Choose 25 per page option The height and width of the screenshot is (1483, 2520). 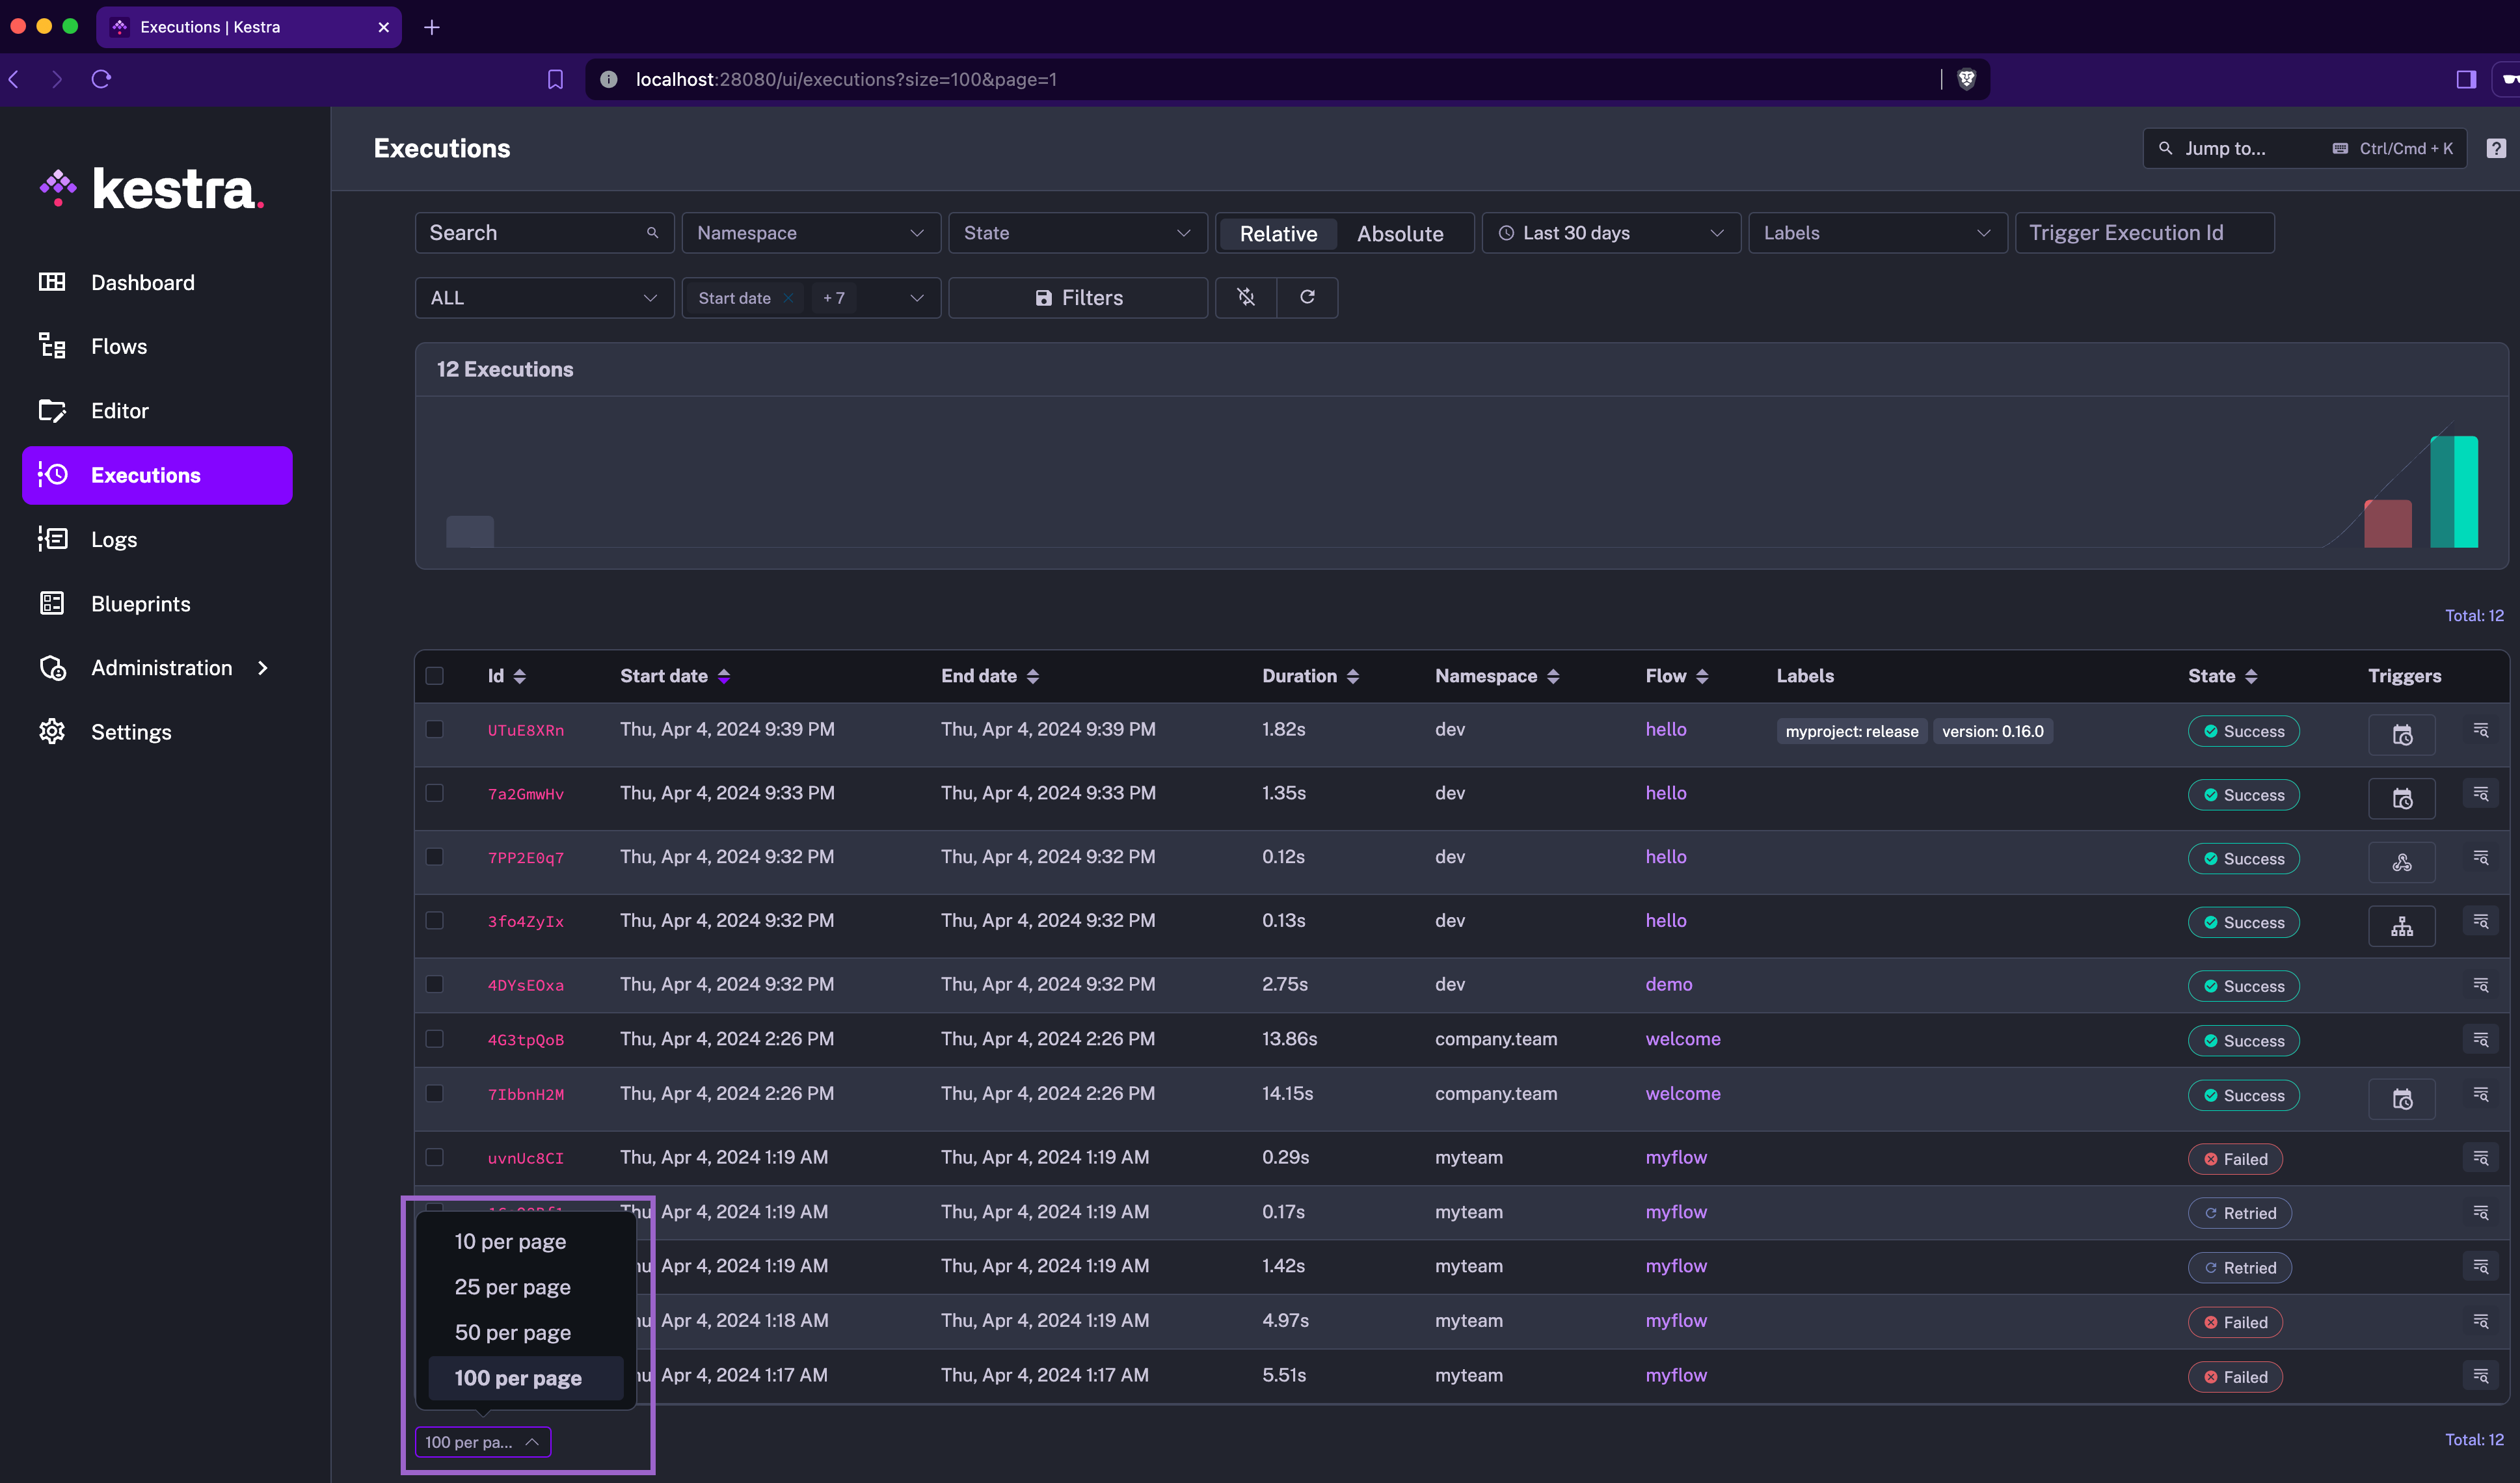pos(512,1287)
